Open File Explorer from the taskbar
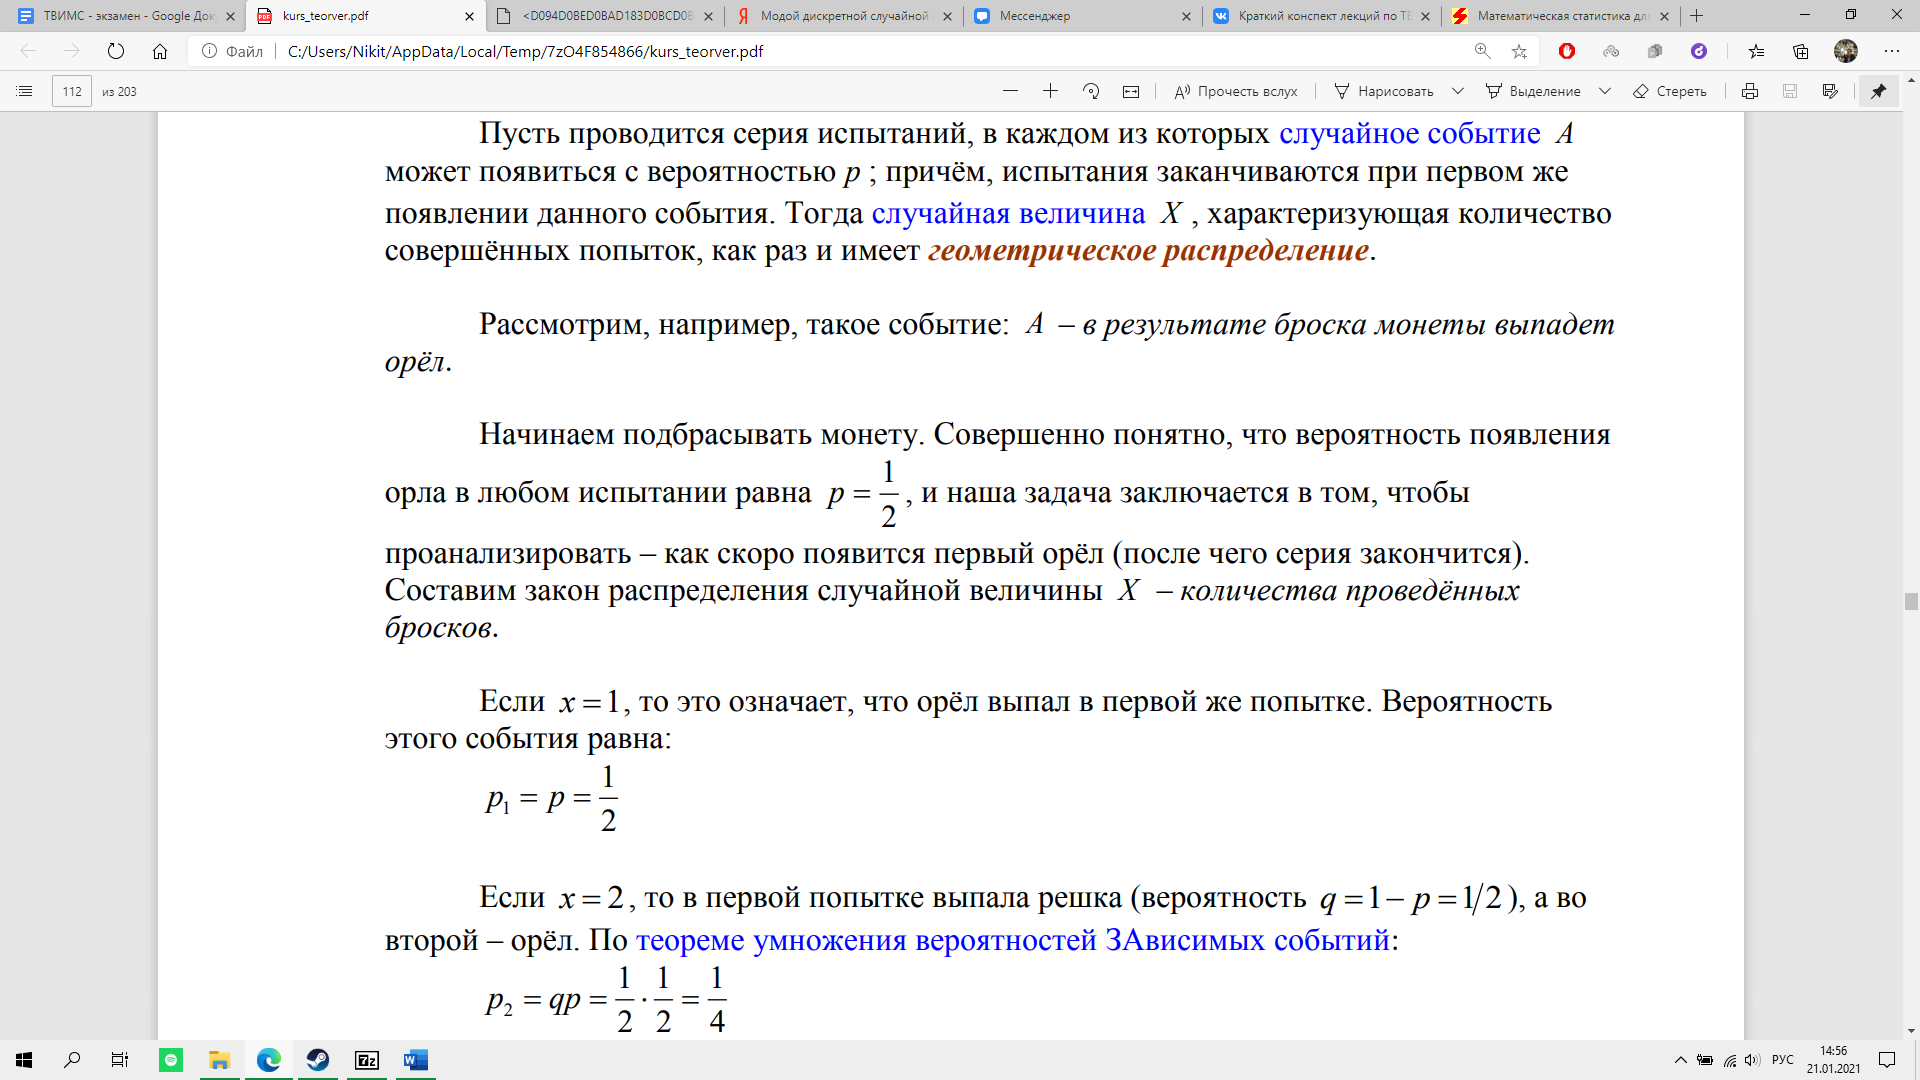1920x1080 pixels. [x=220, y=1060]
